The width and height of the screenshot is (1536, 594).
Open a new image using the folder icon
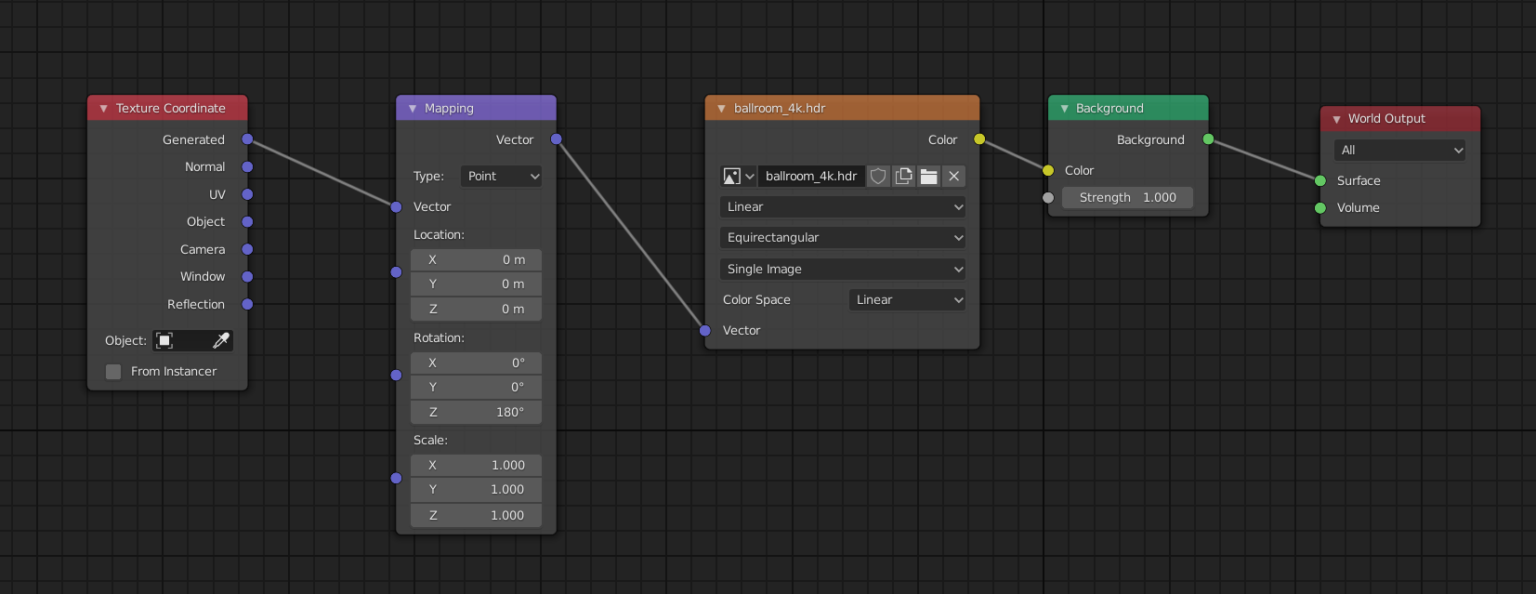[929, 176]
